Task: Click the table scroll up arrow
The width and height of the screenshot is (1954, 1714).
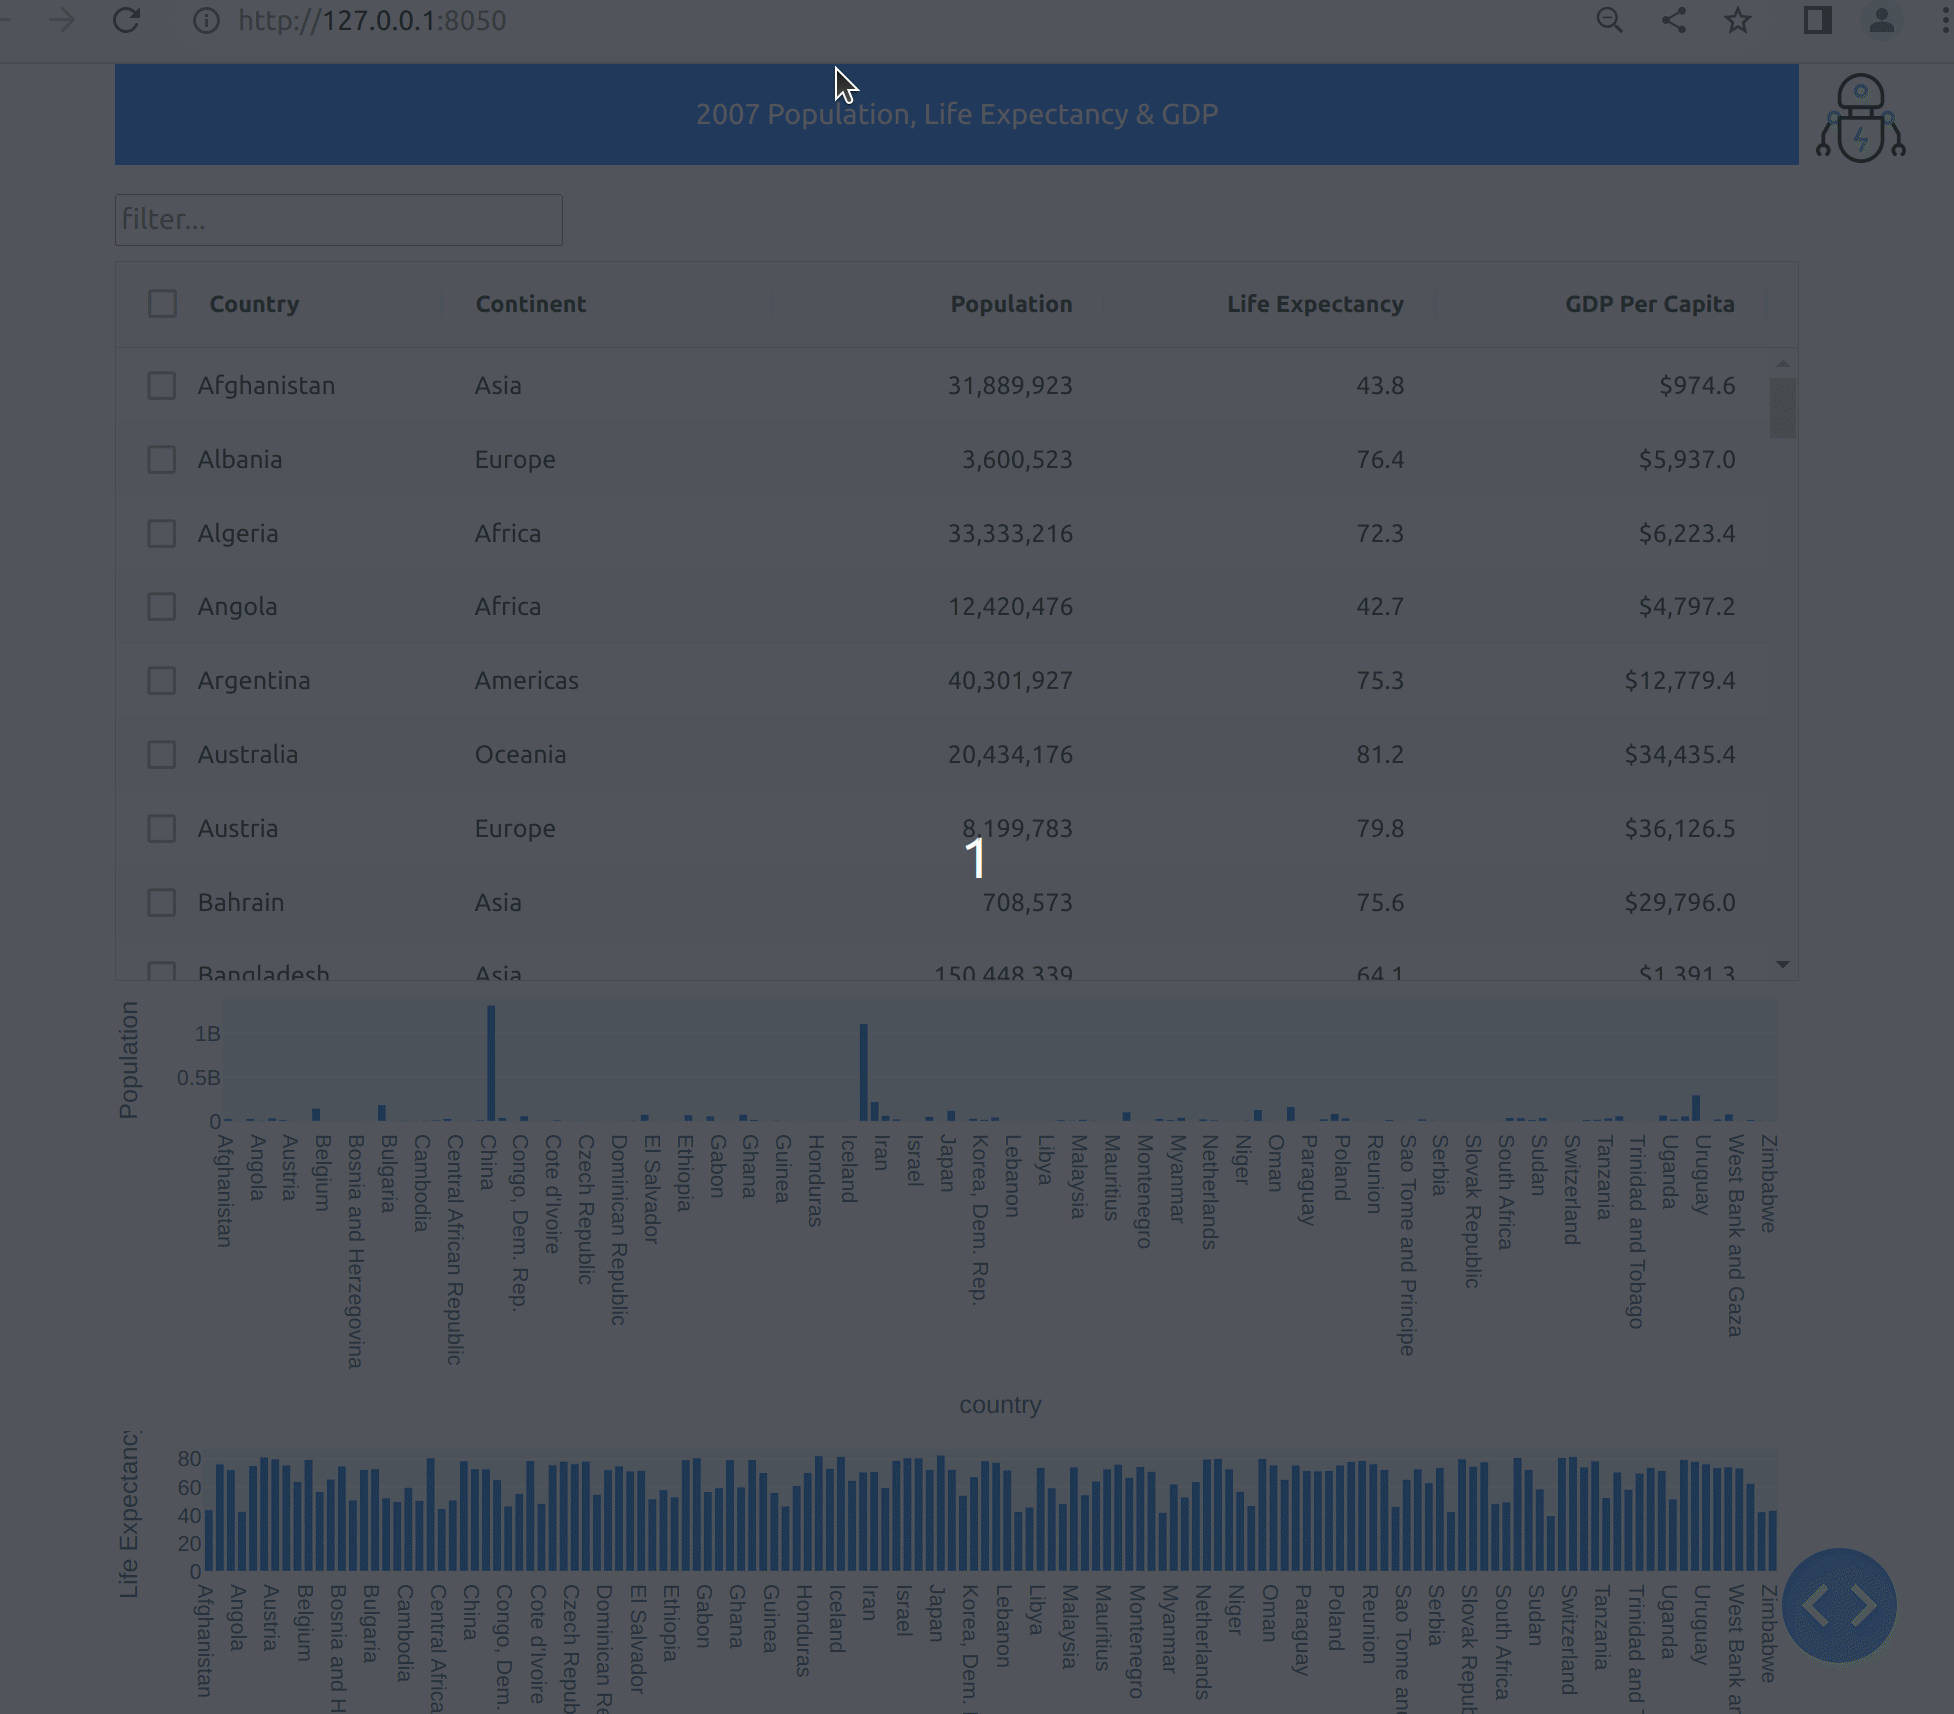Action: coord(1782,364)
